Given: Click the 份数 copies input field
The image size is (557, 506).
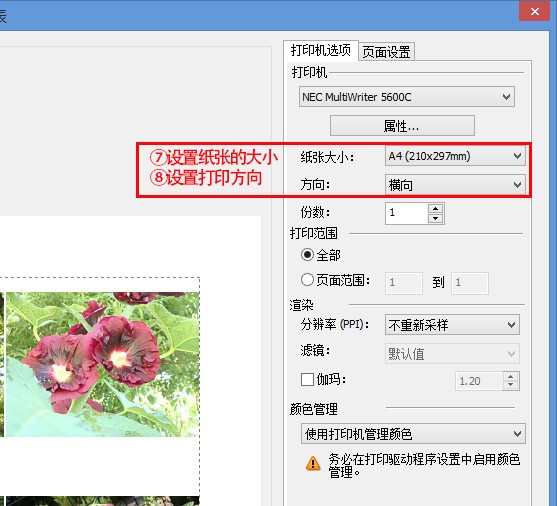Looking at the screenshot, I should 407,213.
